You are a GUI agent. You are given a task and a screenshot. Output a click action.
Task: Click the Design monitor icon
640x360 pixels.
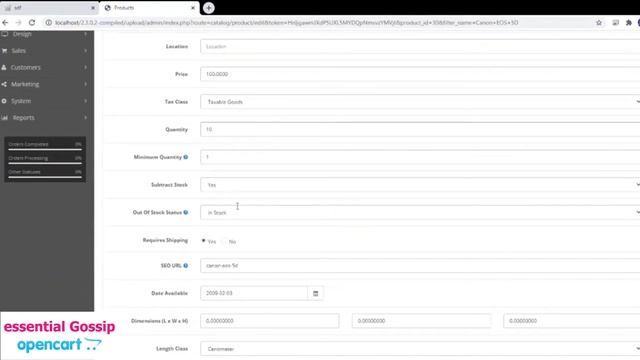(4, 34)
